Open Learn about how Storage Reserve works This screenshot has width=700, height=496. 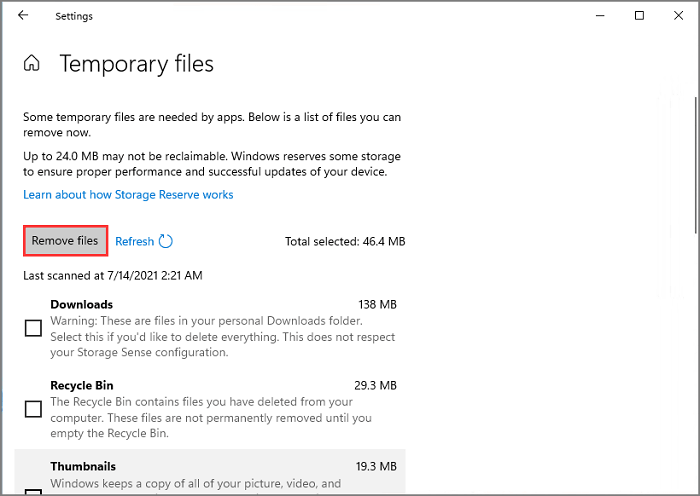(128, 194)
